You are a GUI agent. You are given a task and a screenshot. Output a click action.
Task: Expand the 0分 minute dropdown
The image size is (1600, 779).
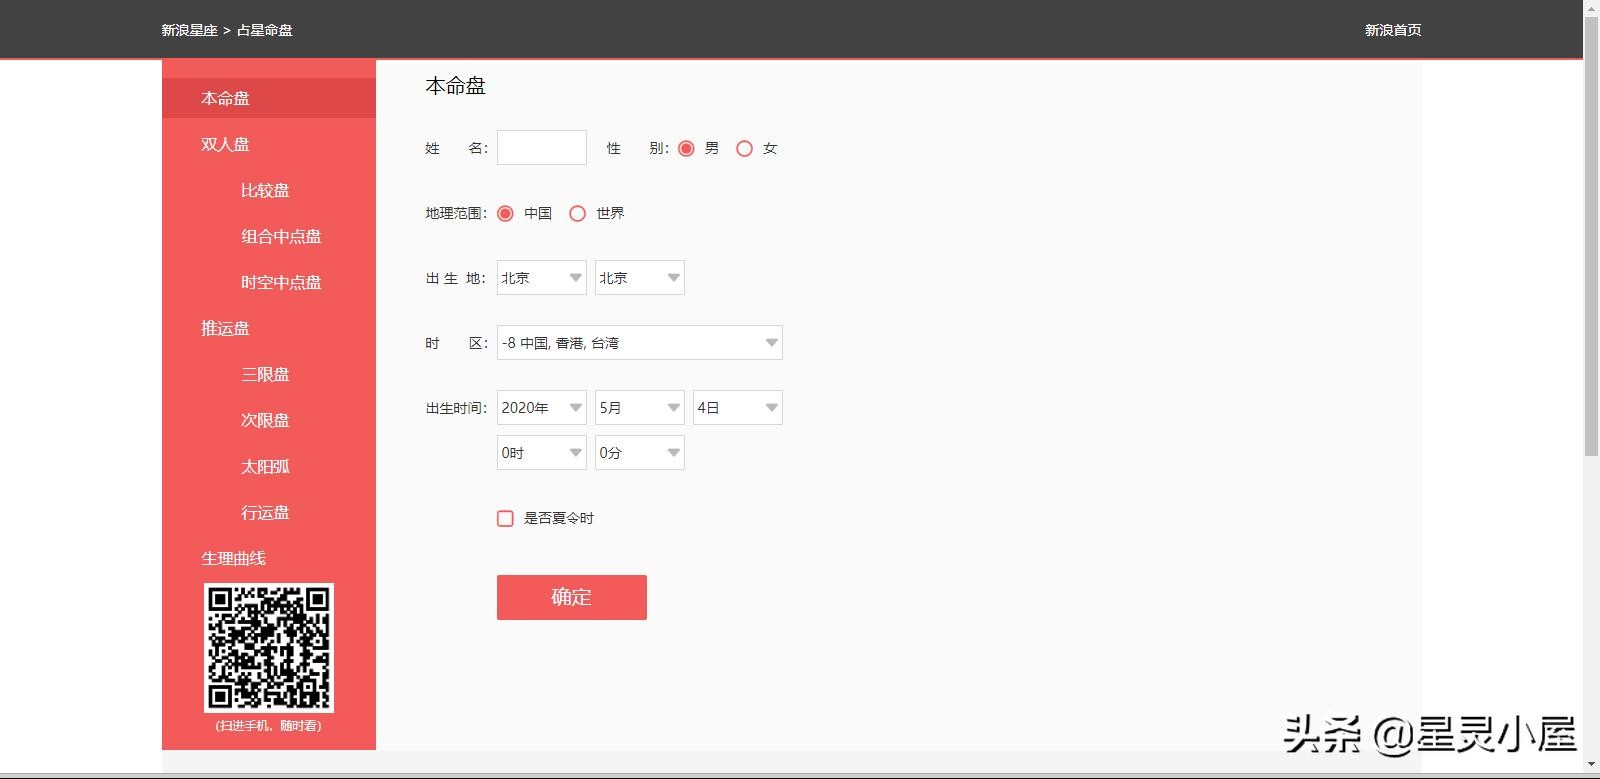pos(639,453)
